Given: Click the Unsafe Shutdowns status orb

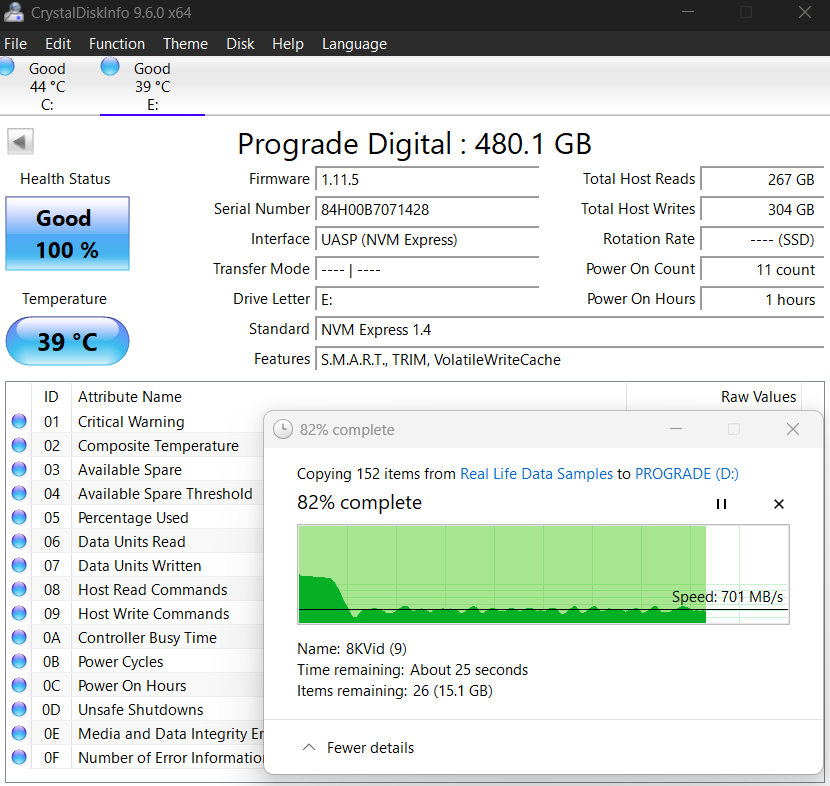Looking at the screenshot, I should coord(19,710).
